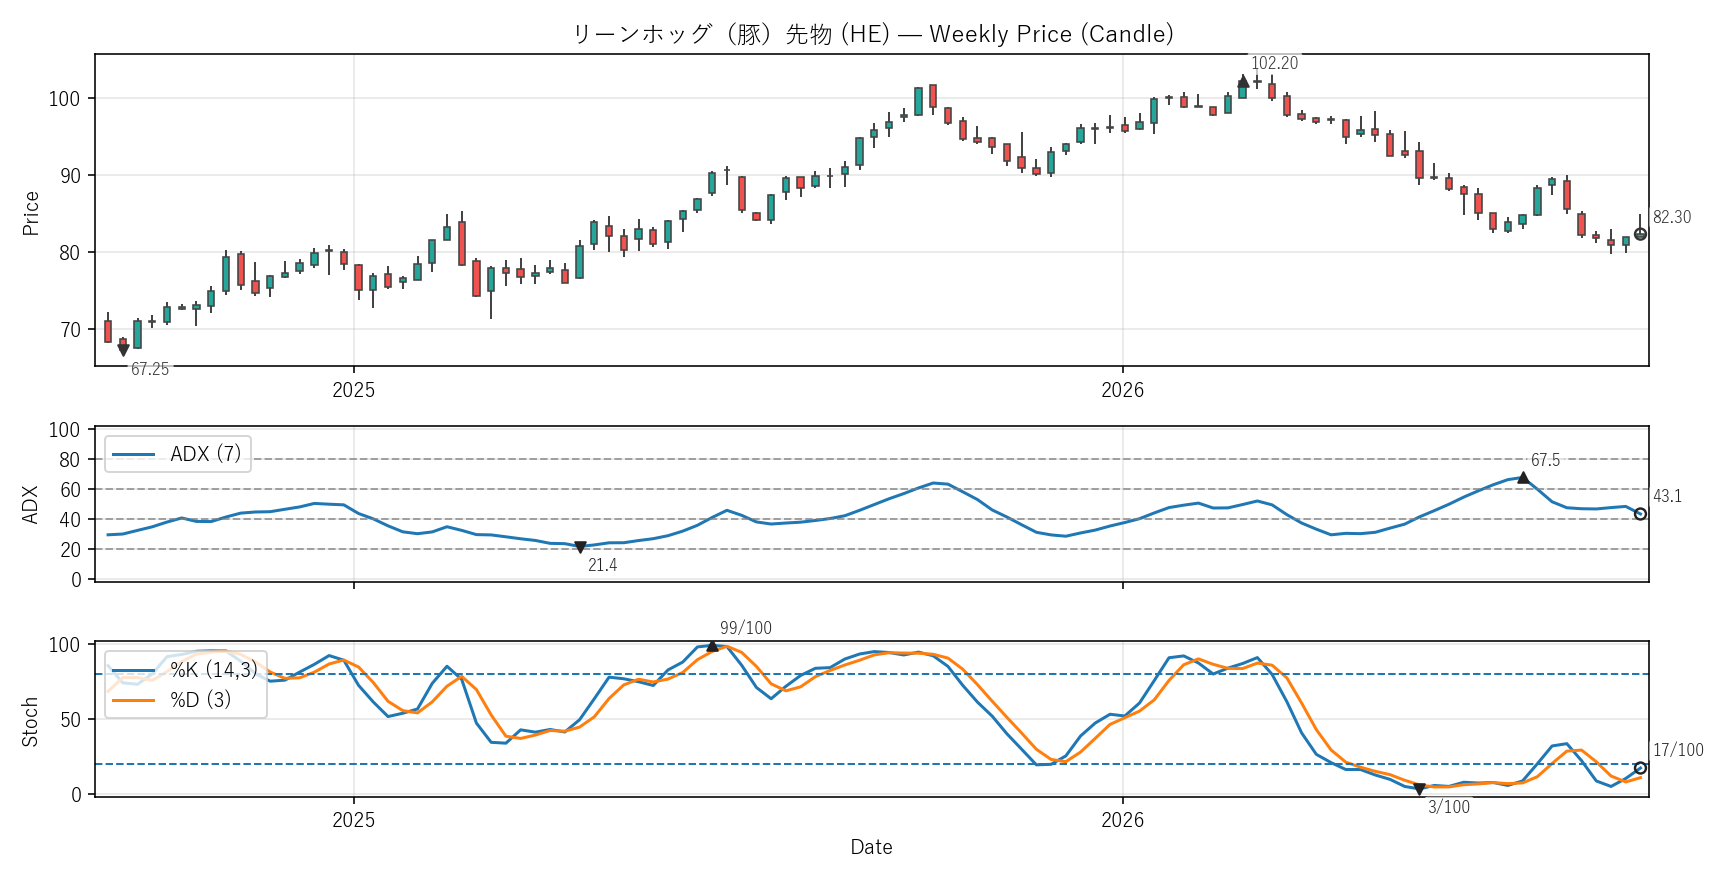Select the down-triangle marker at the stochastic trough
Viewport: 1728px width, 878px height.
coord(1419,789)
